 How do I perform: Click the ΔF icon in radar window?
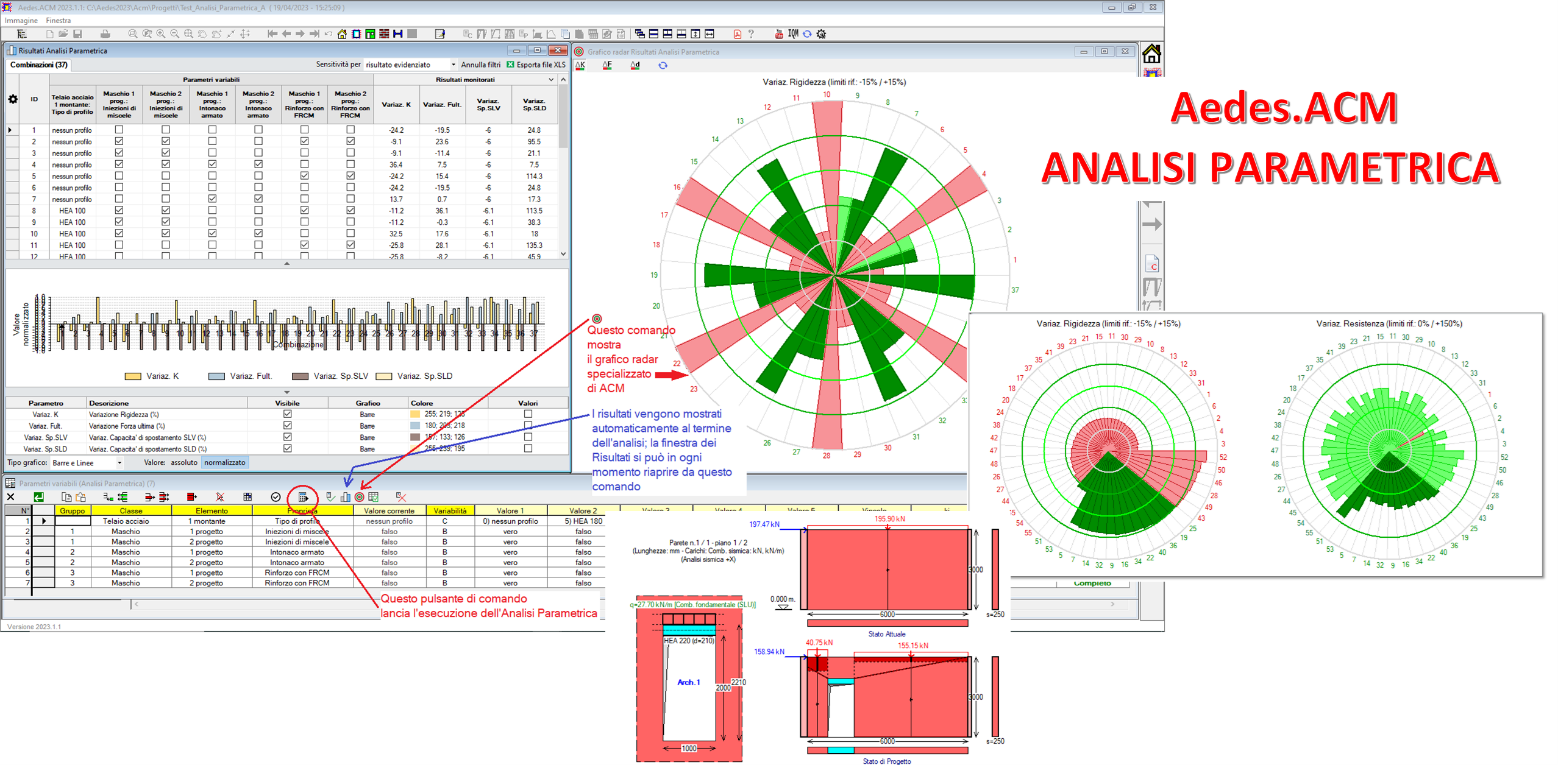click(x=608, y=65)
